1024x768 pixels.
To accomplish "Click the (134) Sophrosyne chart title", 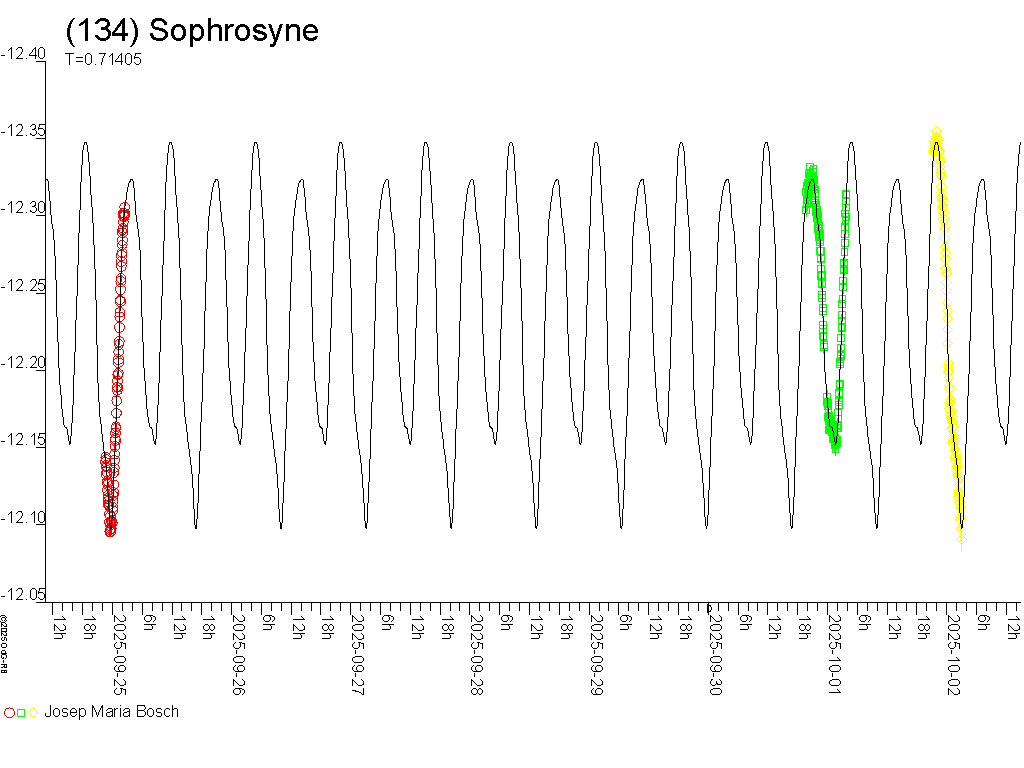I will tap(192, 30).
